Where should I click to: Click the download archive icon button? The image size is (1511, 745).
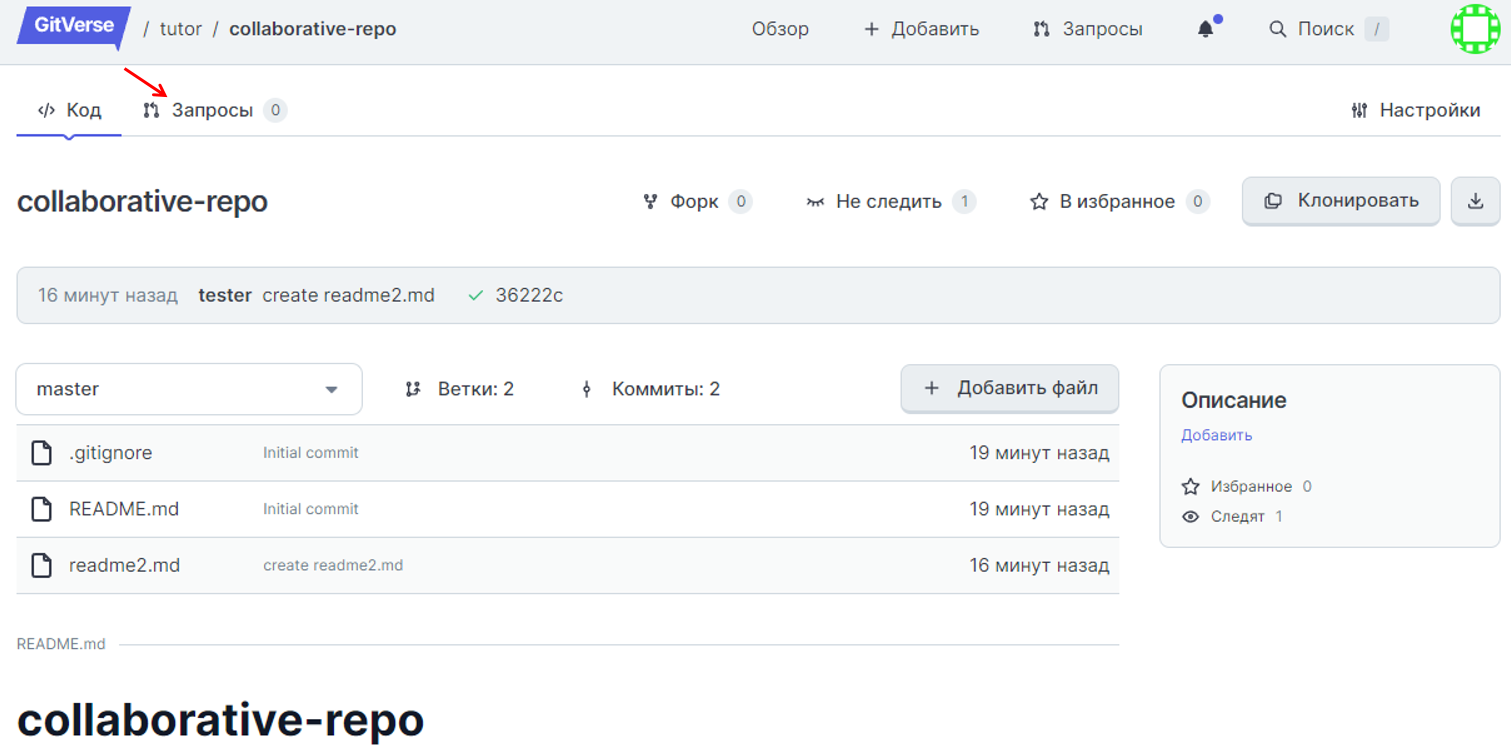[1475, 201]
